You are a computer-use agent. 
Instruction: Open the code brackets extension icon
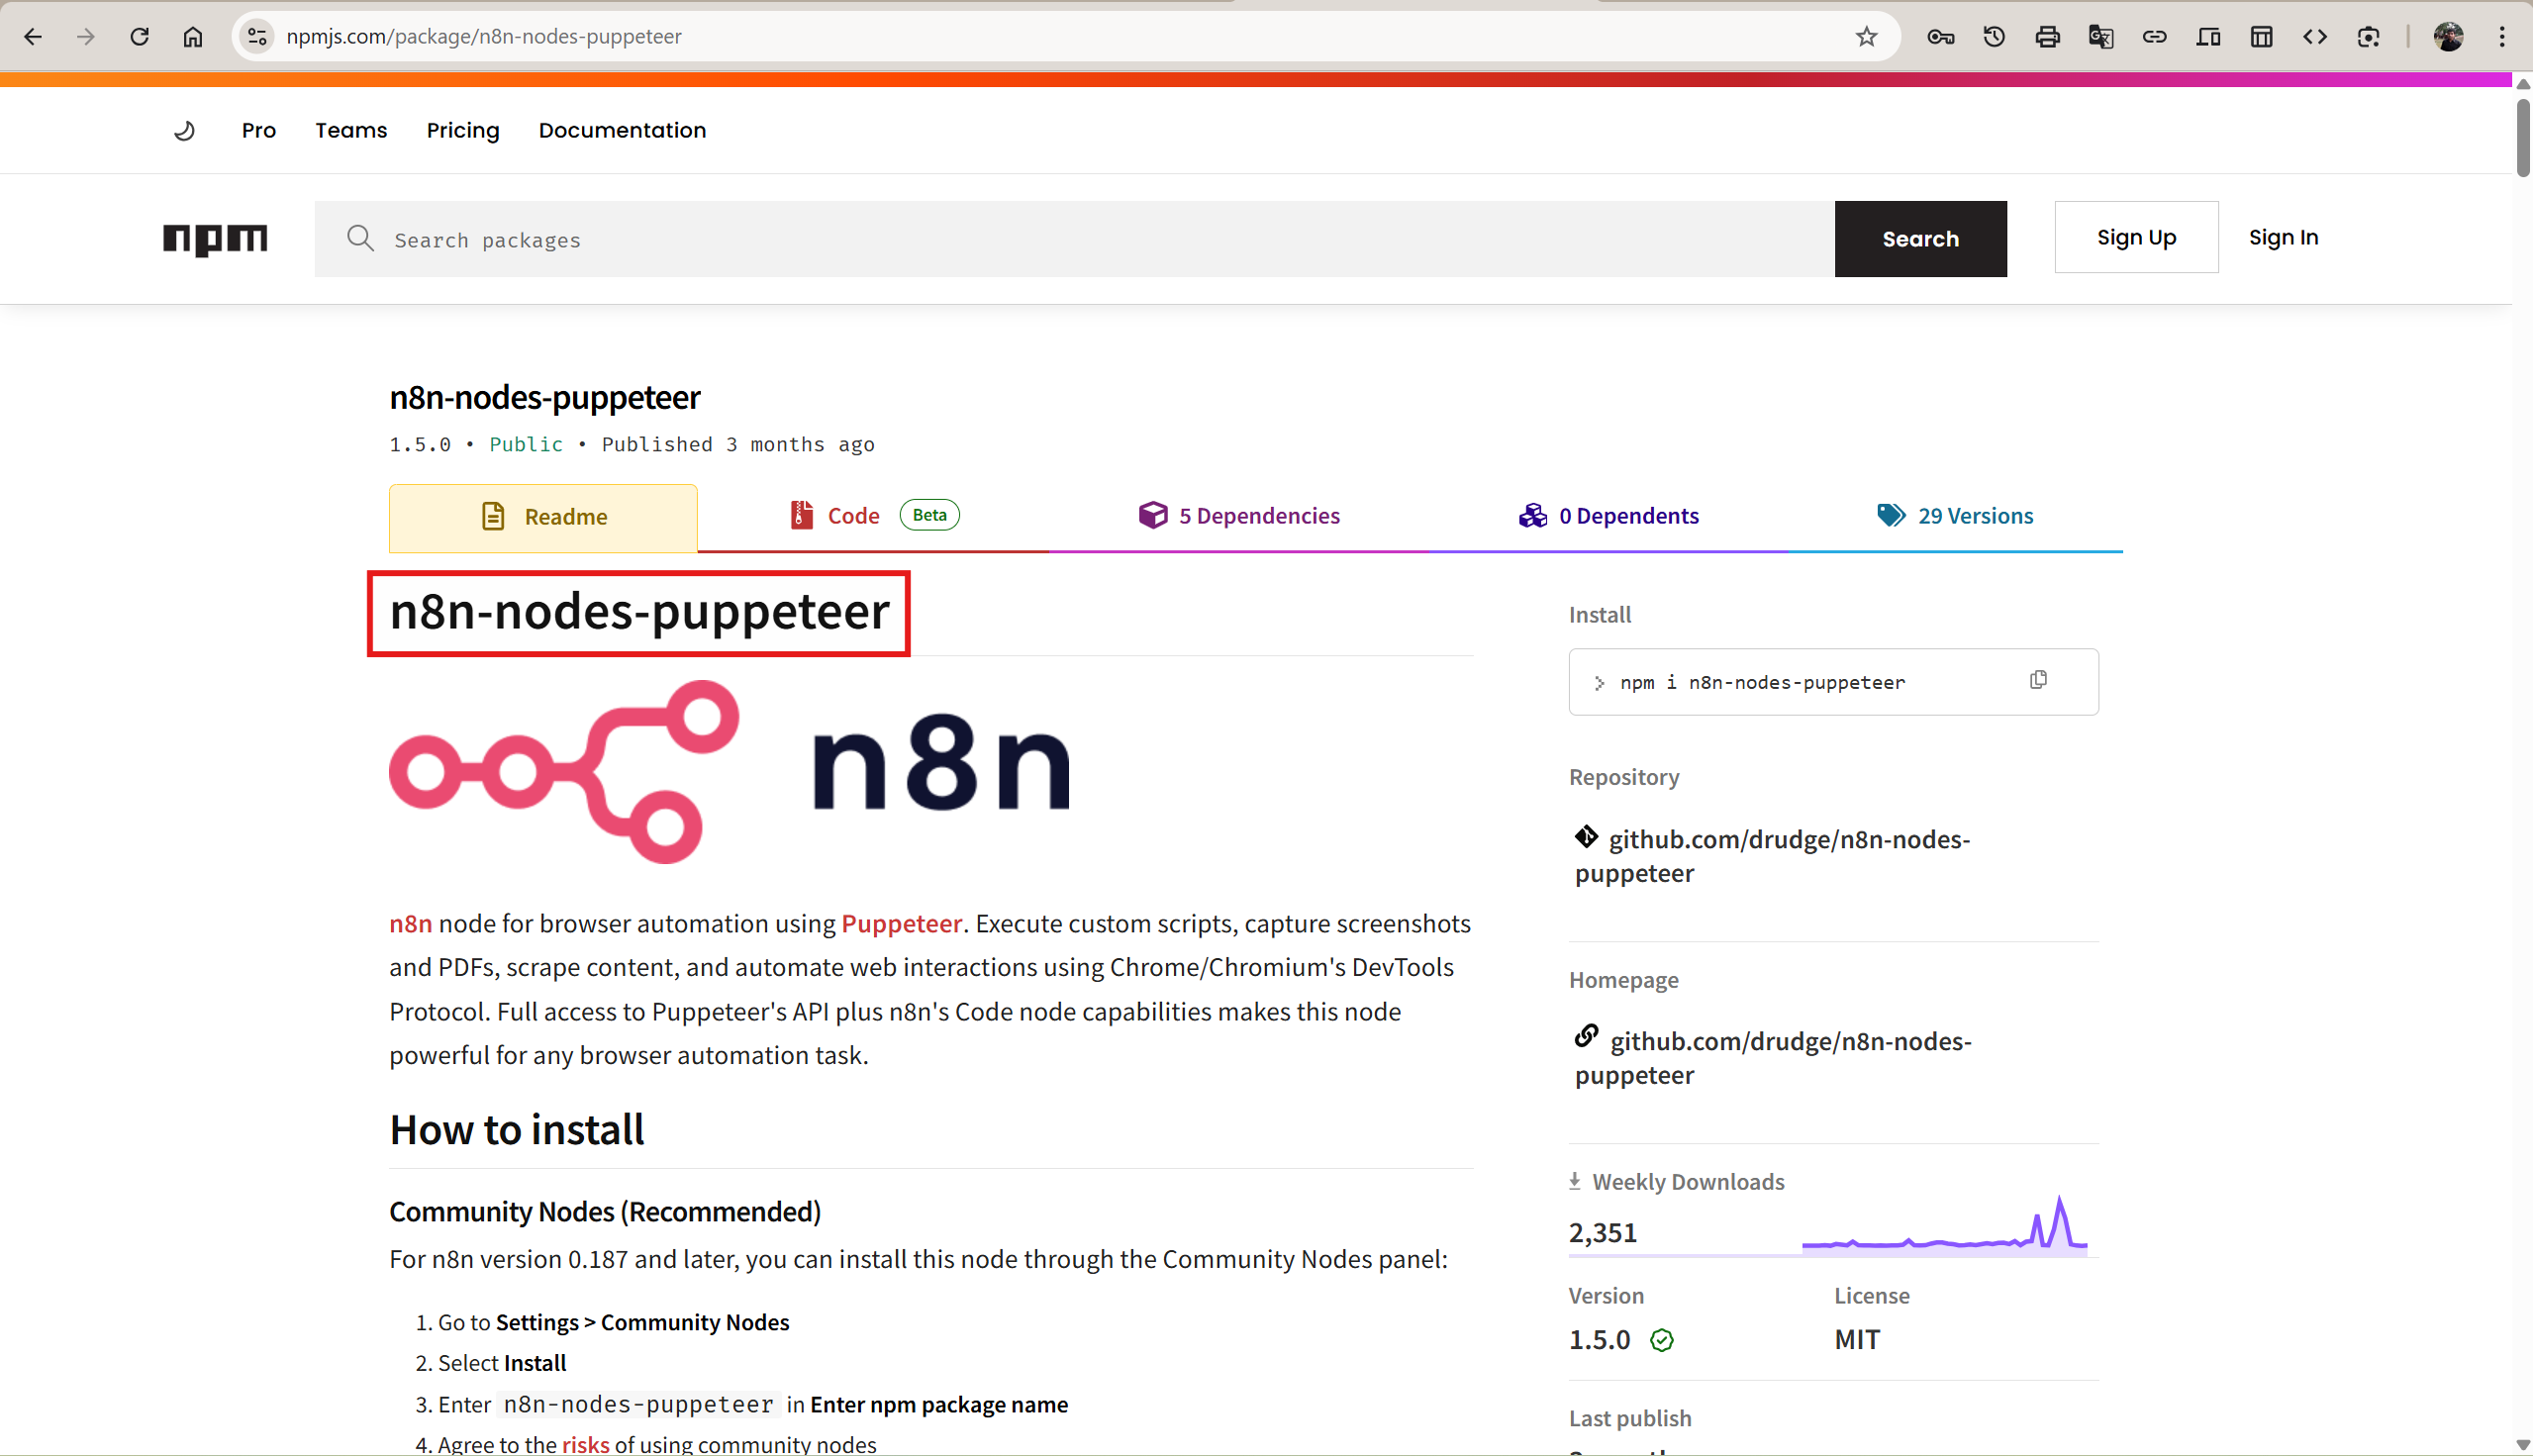2315,37
